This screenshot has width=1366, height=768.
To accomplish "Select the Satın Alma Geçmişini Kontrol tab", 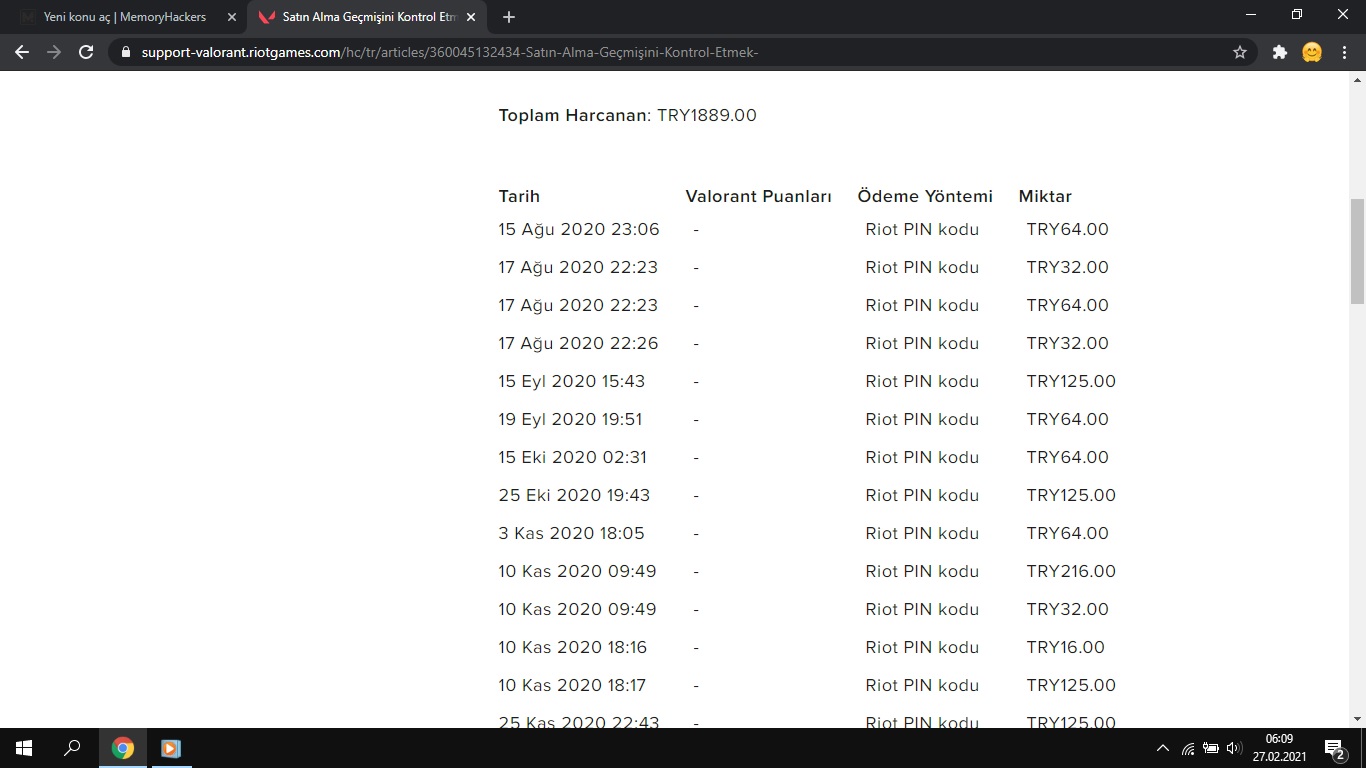I will pos(366,17).
